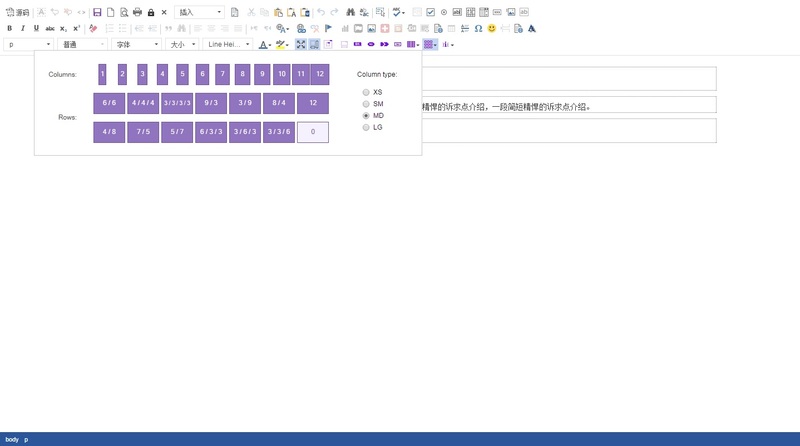This screenshot has width=800, height=446.
Task: Toggle Italic text formatting
Action: pos(23,28)
